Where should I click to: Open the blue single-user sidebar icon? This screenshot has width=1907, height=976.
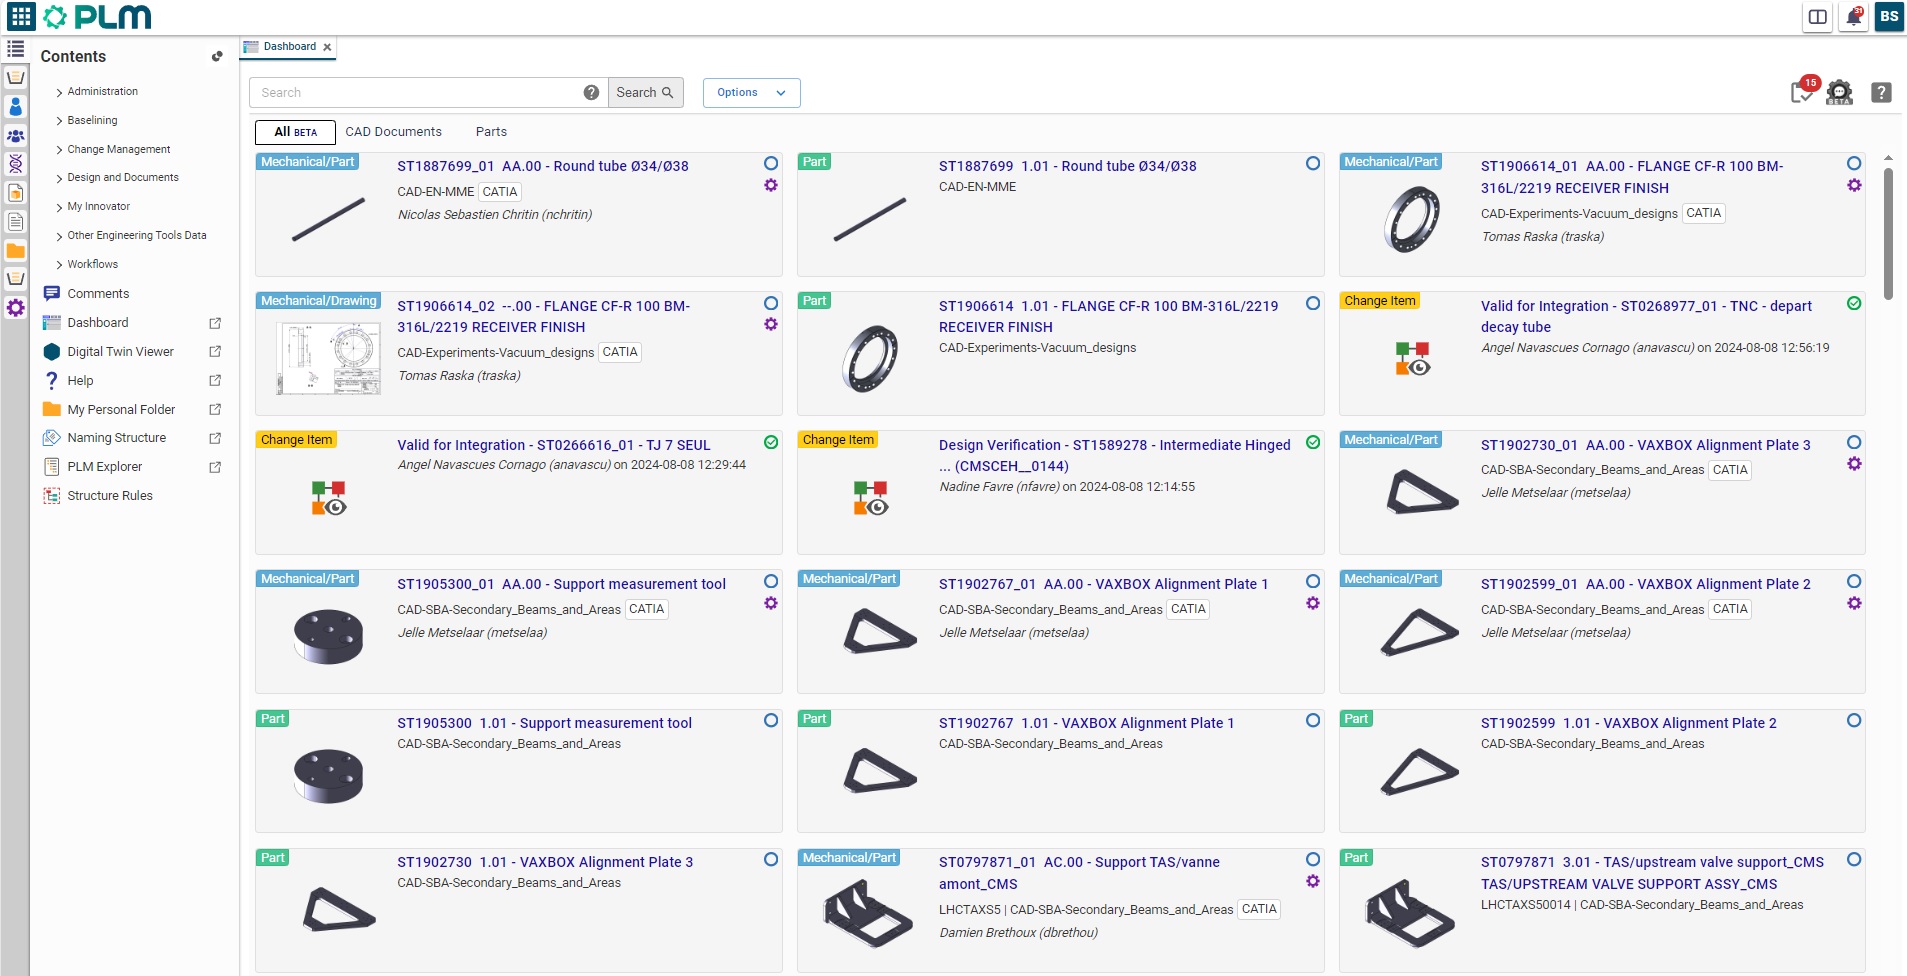(x=15, y=106)
